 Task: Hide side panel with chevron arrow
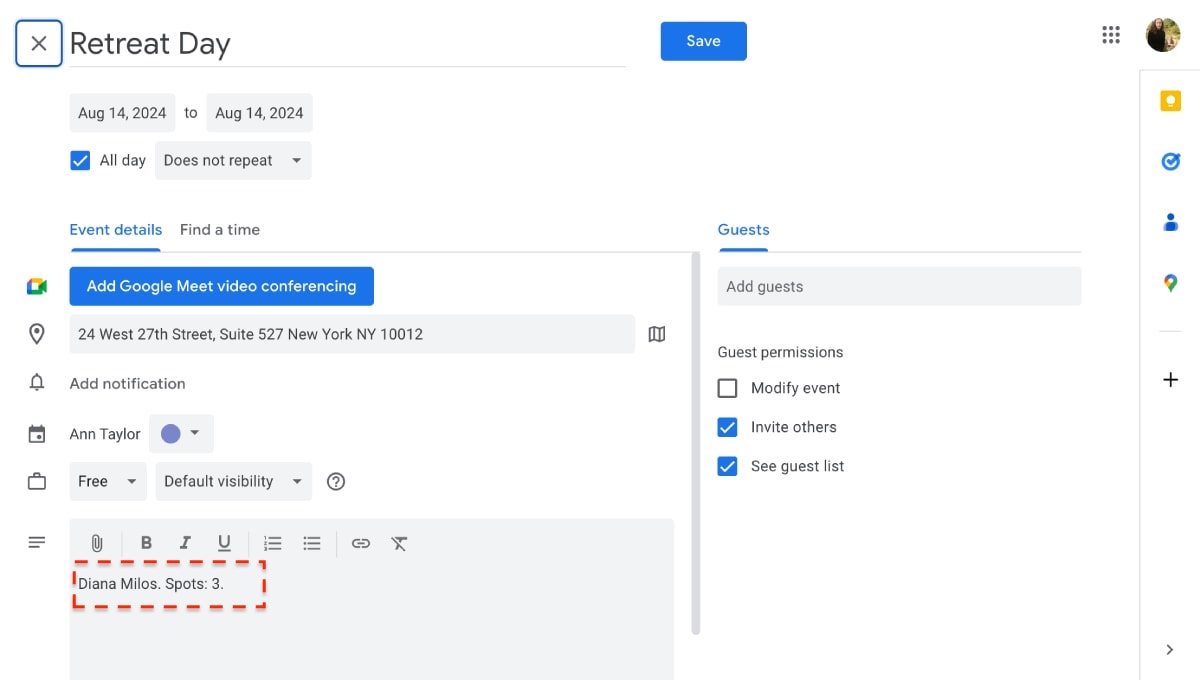(1170, 650)
